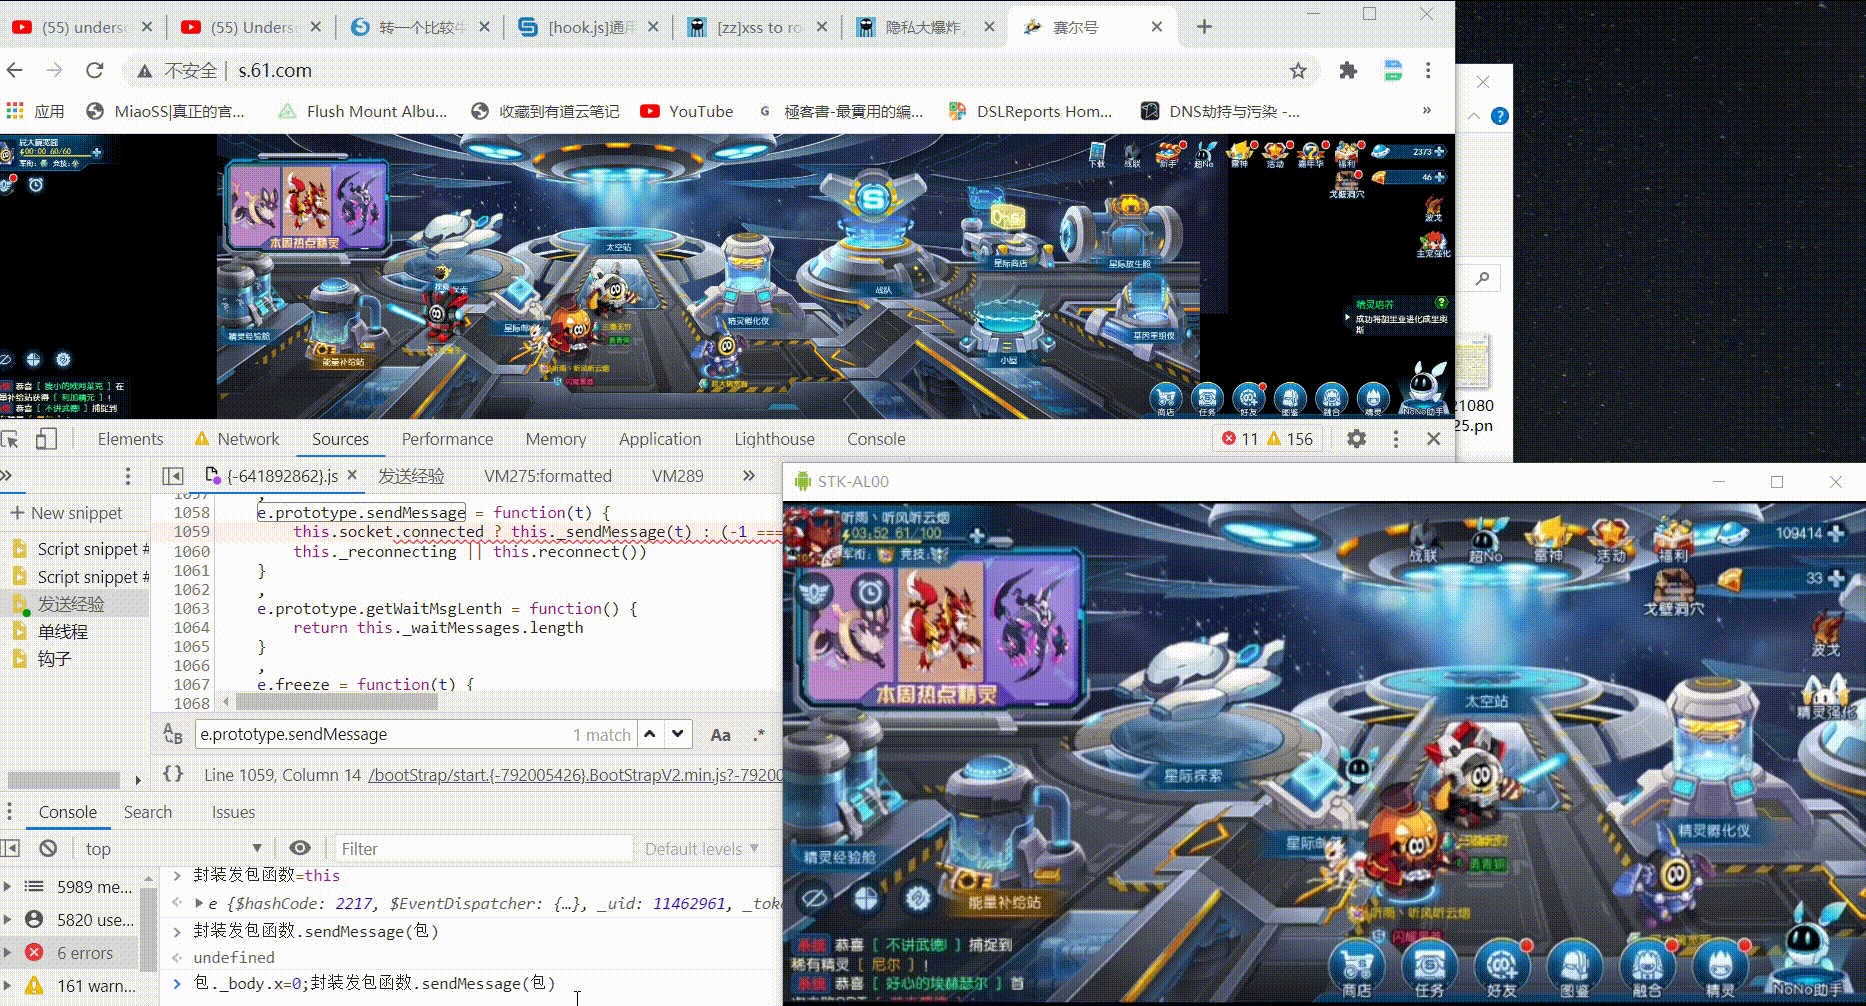Toggle match case Aa option

click(720, 735)
